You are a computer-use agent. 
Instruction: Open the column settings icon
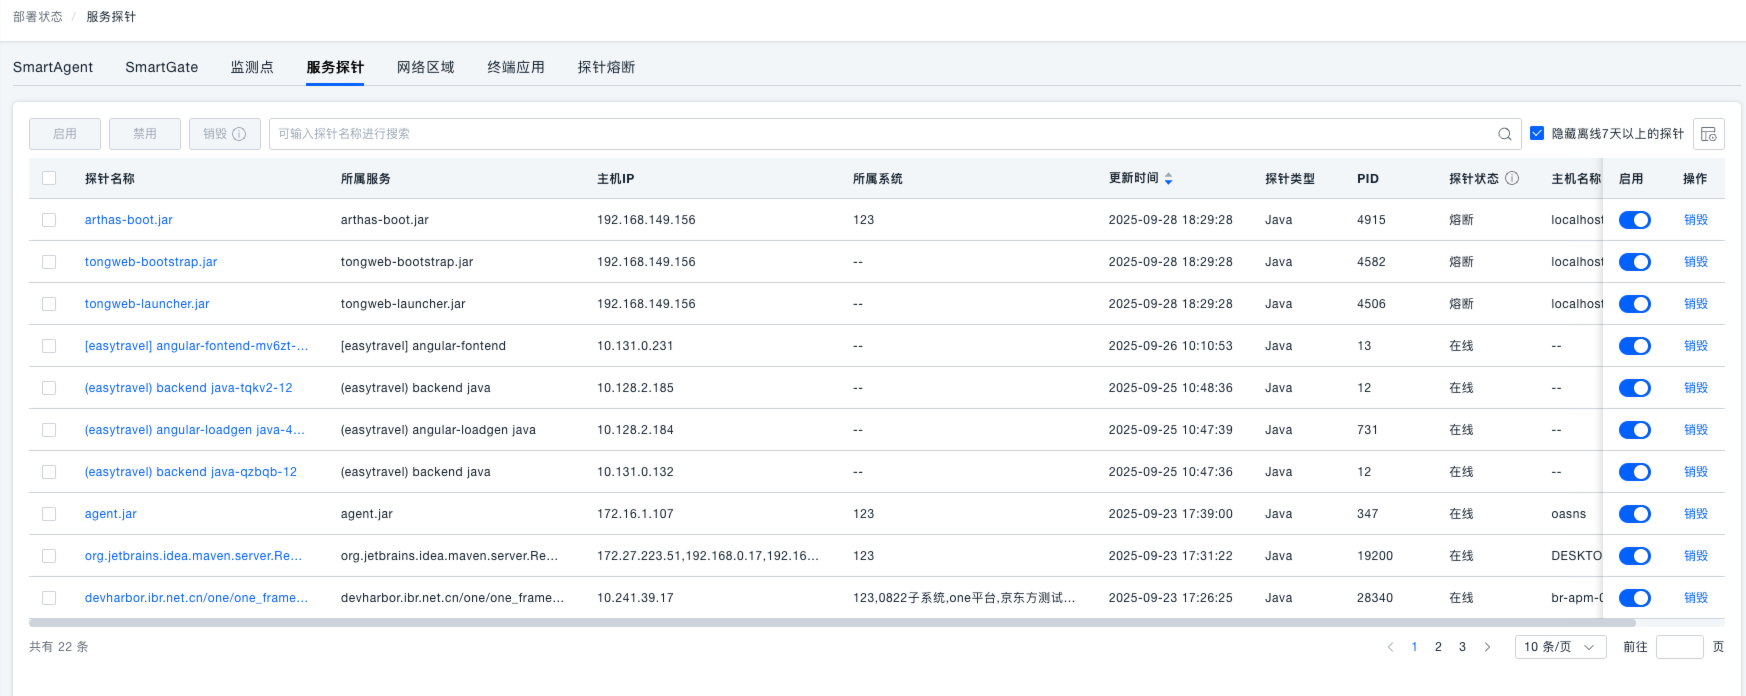(x=1708, y=134)
